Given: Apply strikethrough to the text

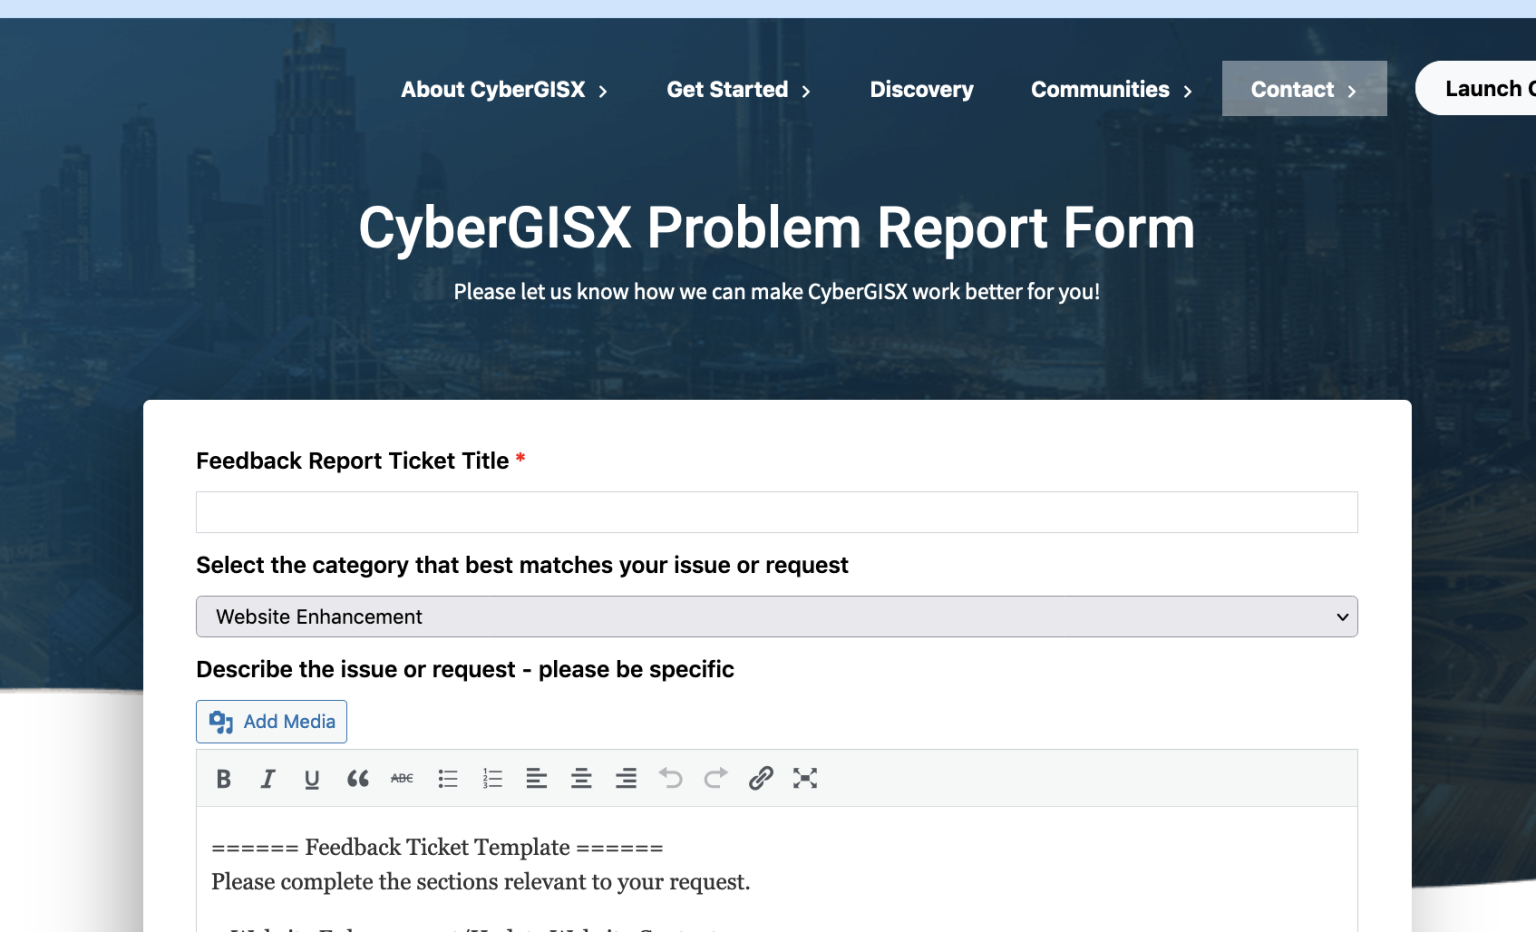Looking at the screenshot, I should (x=402, y=778).
